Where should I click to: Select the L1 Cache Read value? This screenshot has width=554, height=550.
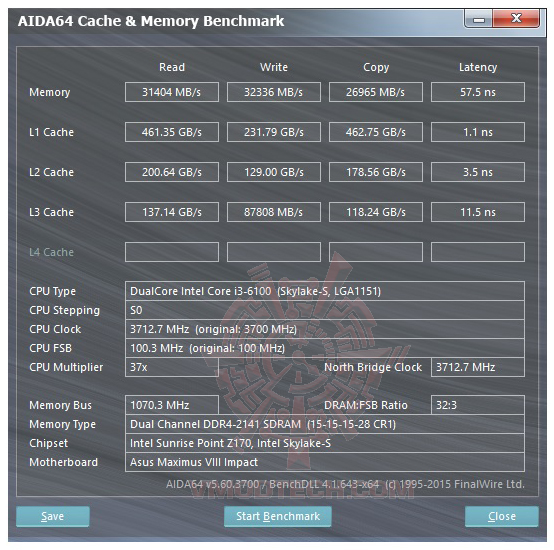pyautogui.click(x=172, y=132)
